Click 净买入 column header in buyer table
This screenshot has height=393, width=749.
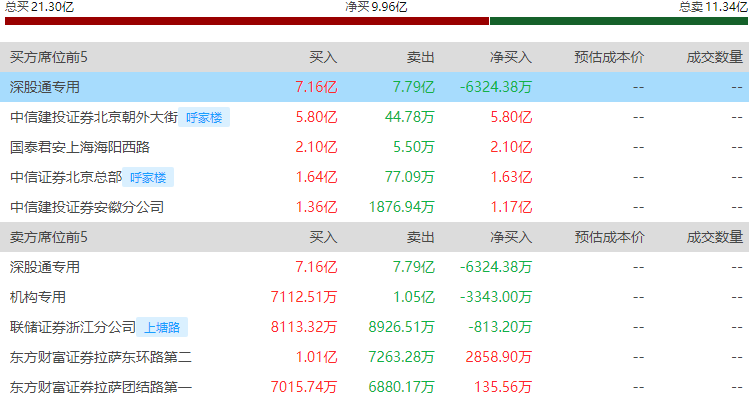tap(511, 57)
